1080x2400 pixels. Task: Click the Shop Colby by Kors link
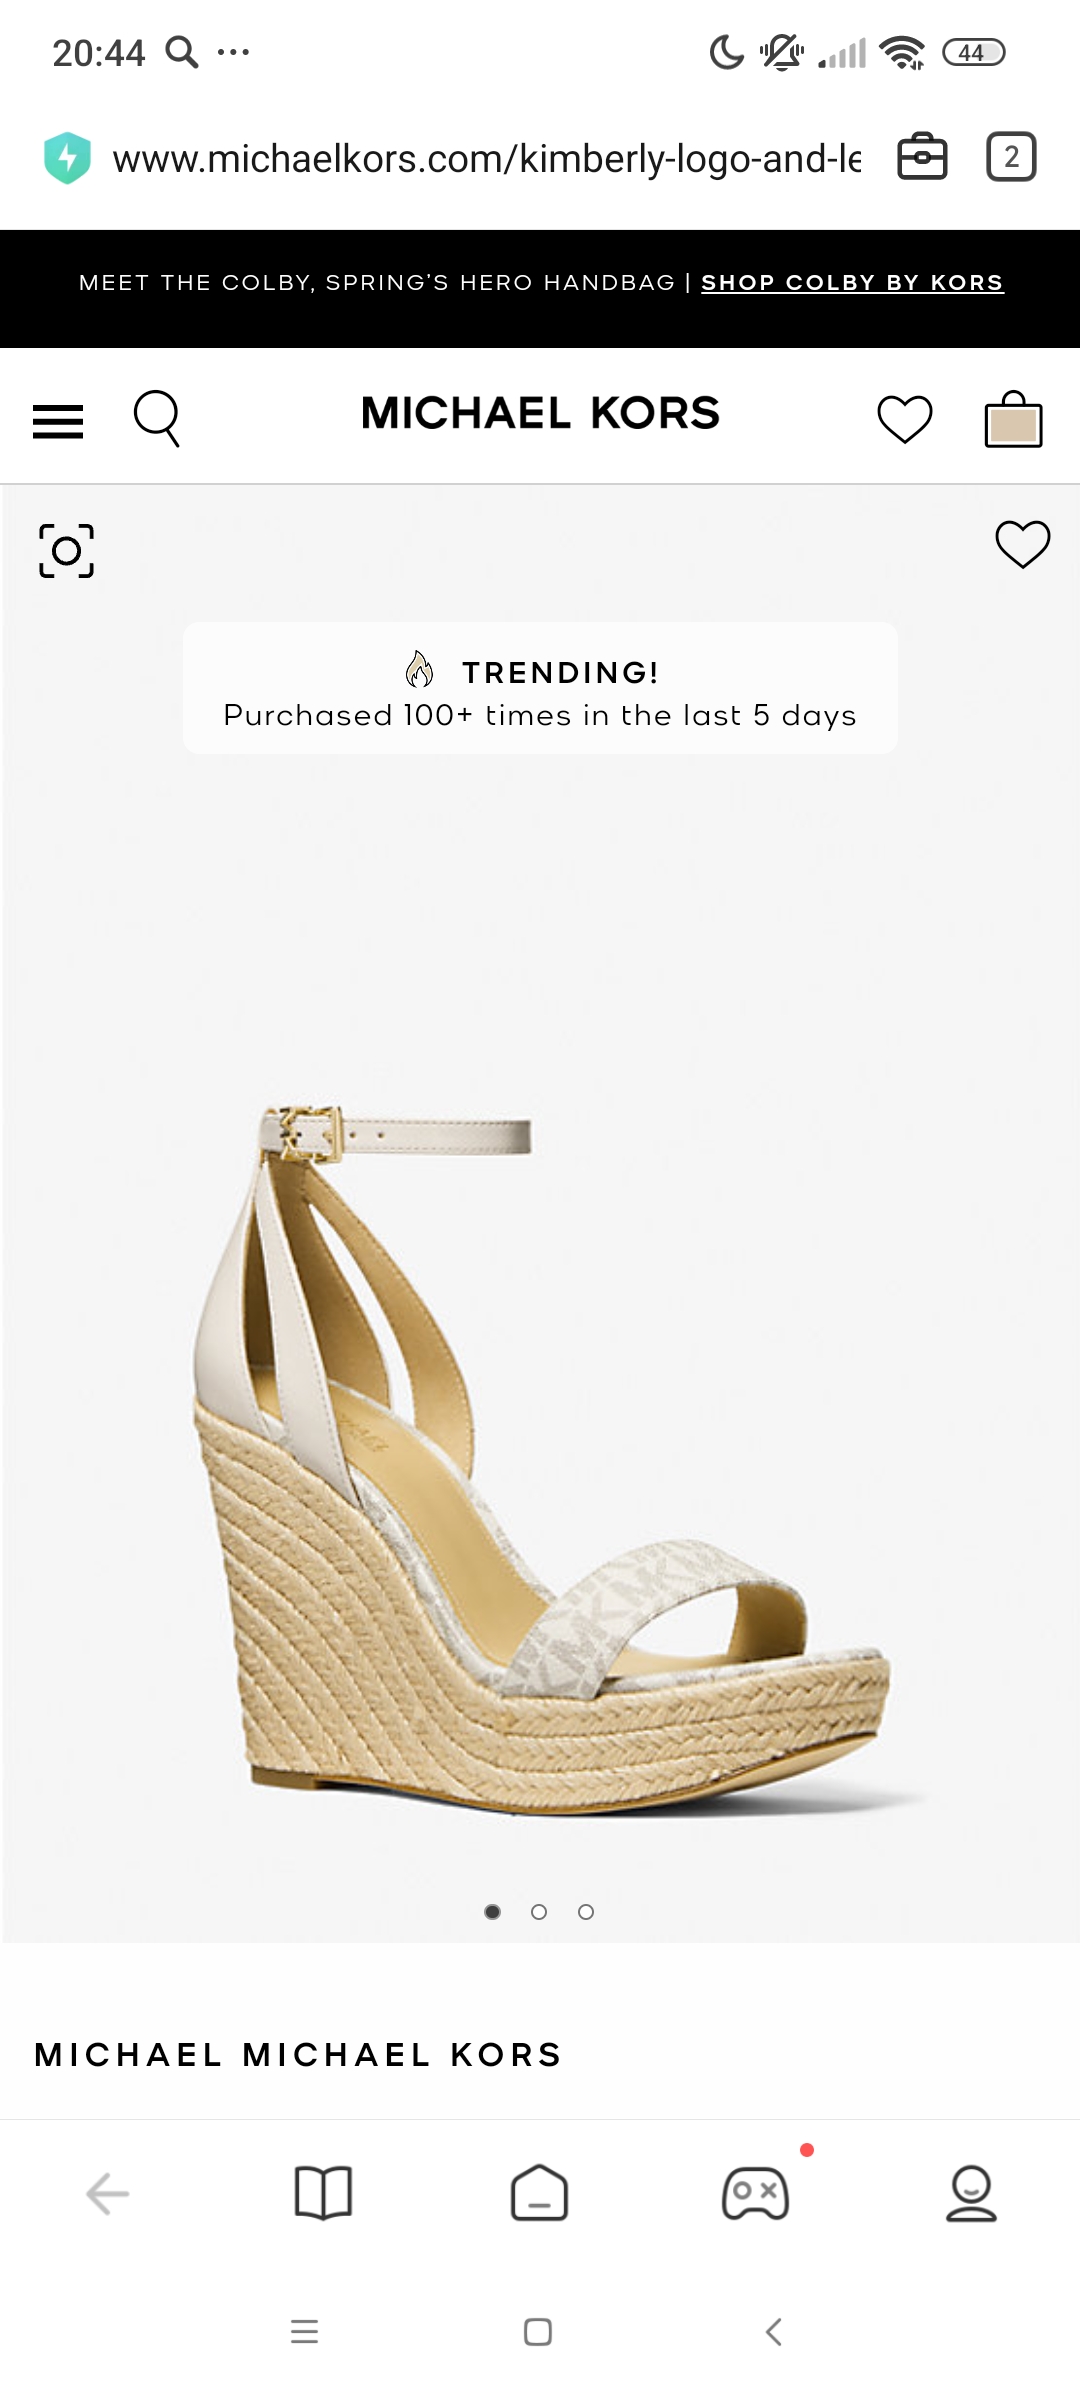(x=852, y=283)
